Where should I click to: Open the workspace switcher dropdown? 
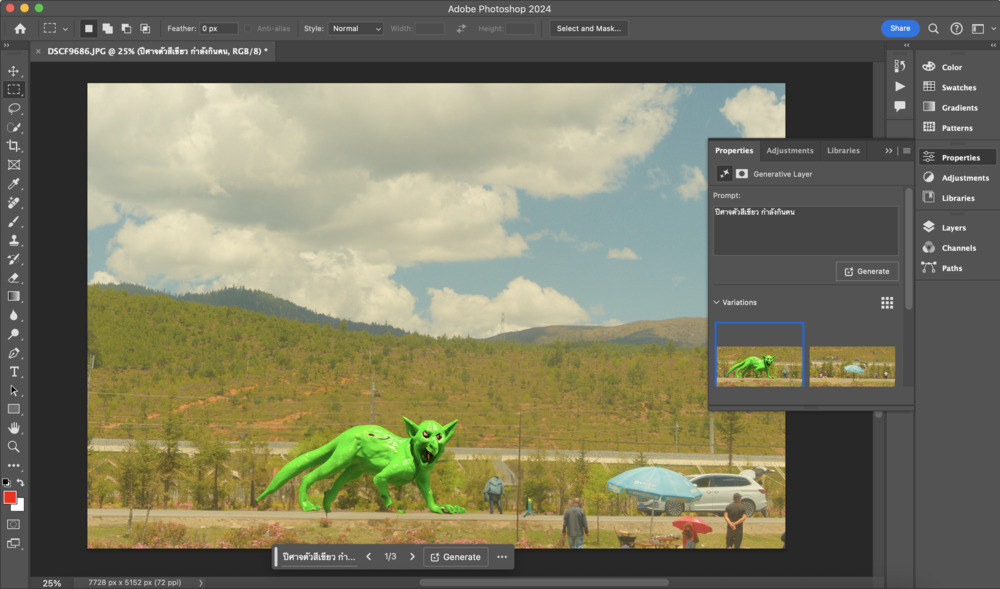(980, 29)
